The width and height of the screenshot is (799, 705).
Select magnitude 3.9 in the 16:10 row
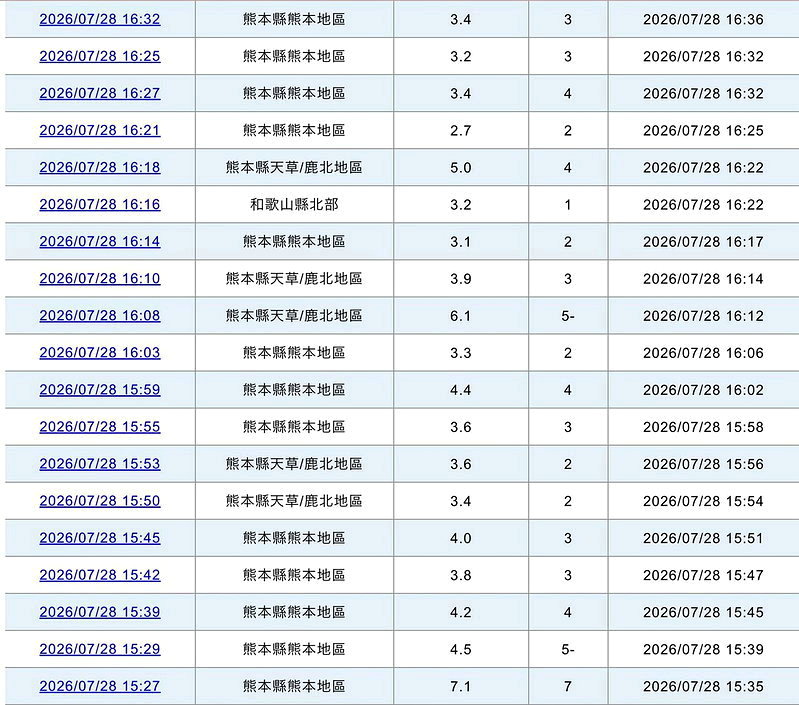click(461, 279)
